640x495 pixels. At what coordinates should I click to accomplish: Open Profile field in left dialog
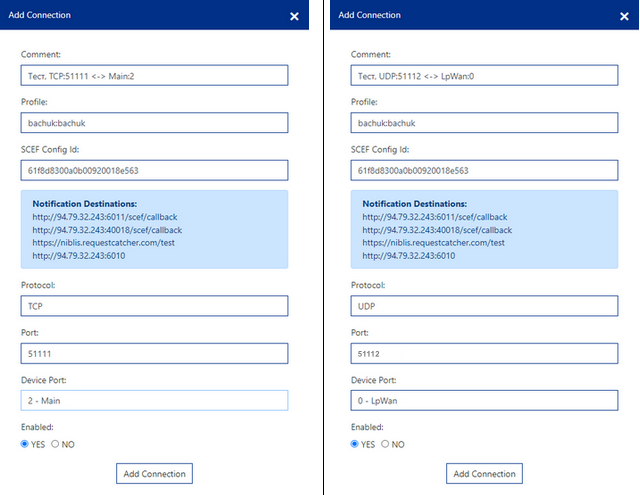pyautogui.click(x=154, y=123)
